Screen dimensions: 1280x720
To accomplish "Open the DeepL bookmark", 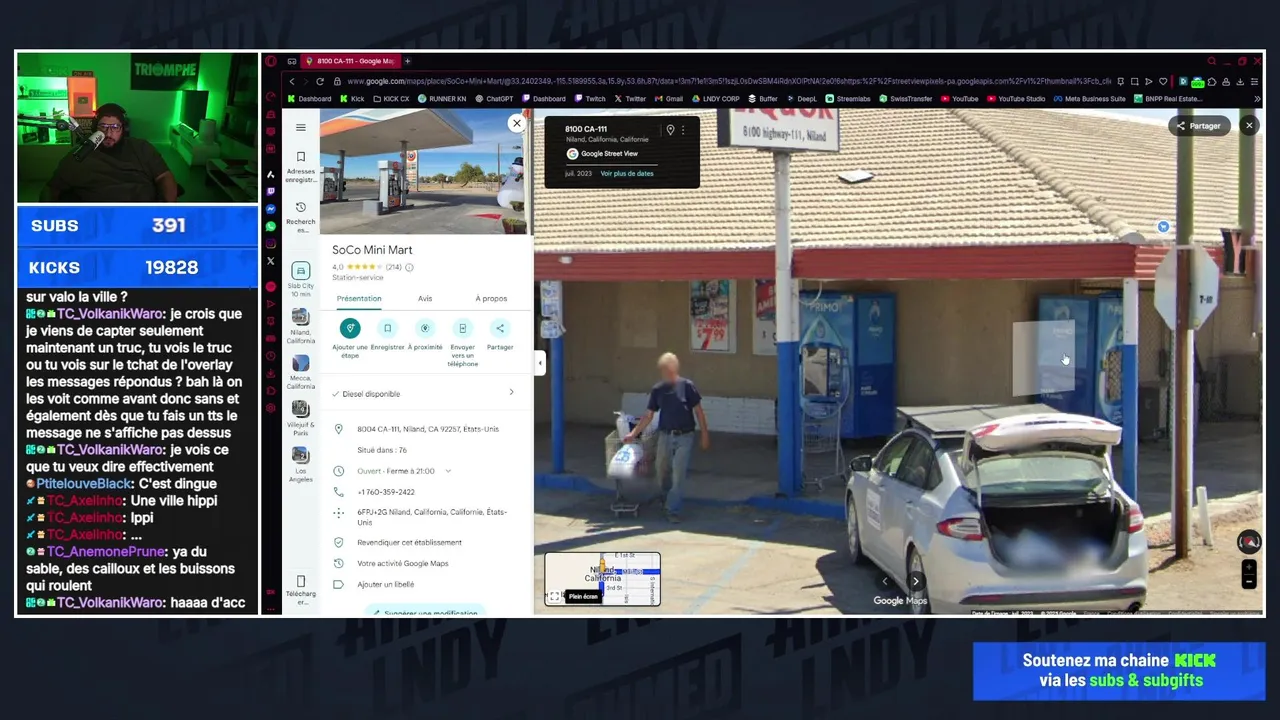I will [x=802, y=99].
